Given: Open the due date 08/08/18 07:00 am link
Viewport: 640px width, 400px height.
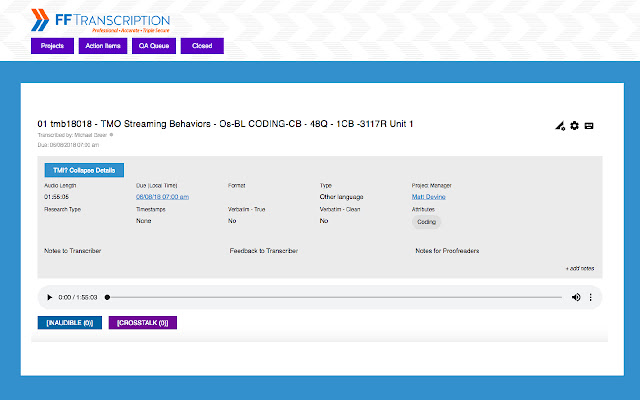Looking at the screenshot, I should pos(162,197).
